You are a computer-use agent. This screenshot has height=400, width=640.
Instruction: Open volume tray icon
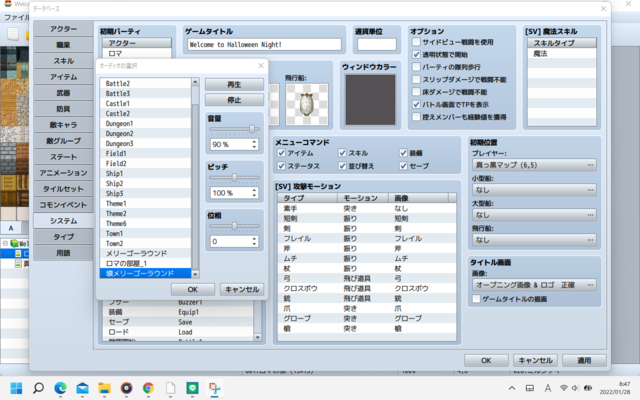point(575,388)
